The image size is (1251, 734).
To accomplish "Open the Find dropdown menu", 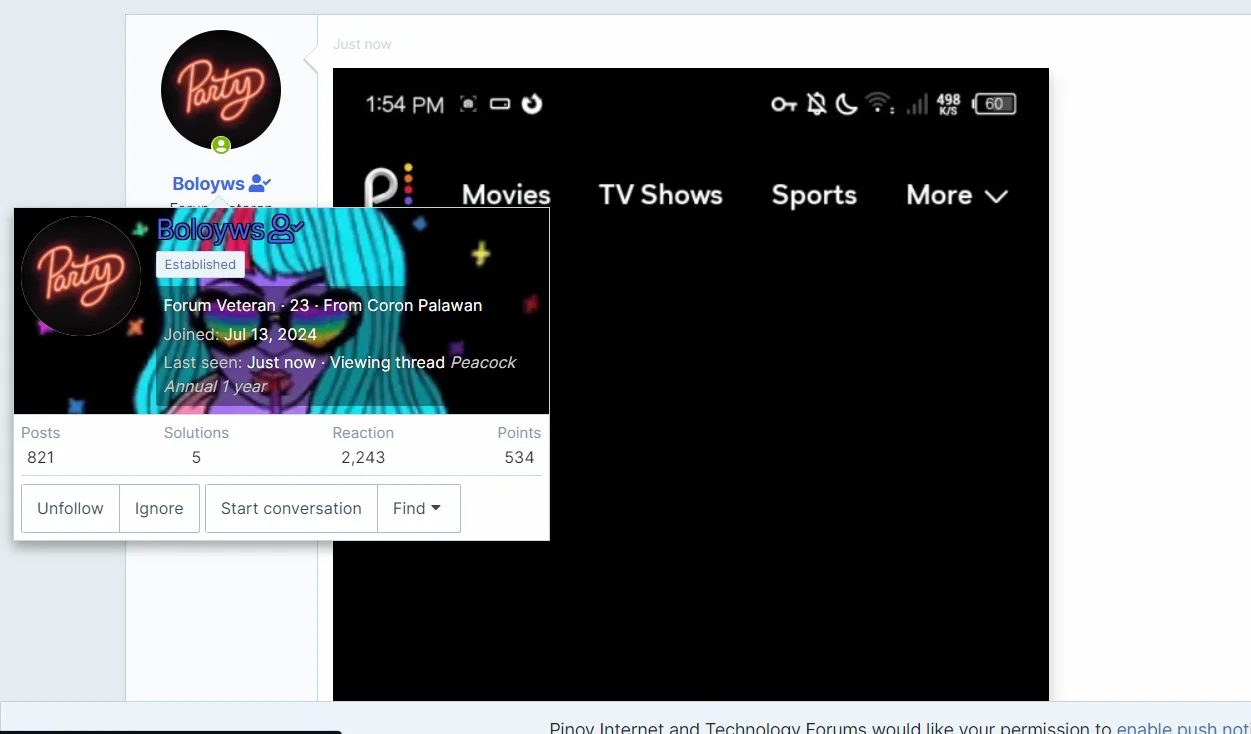I will [418, 508].
